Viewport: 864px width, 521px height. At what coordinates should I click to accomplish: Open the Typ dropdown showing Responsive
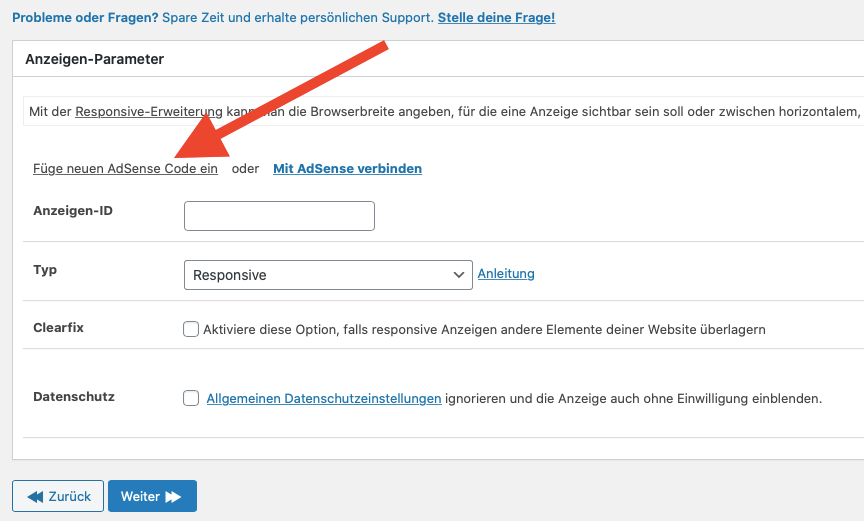[x=328, y=275]
